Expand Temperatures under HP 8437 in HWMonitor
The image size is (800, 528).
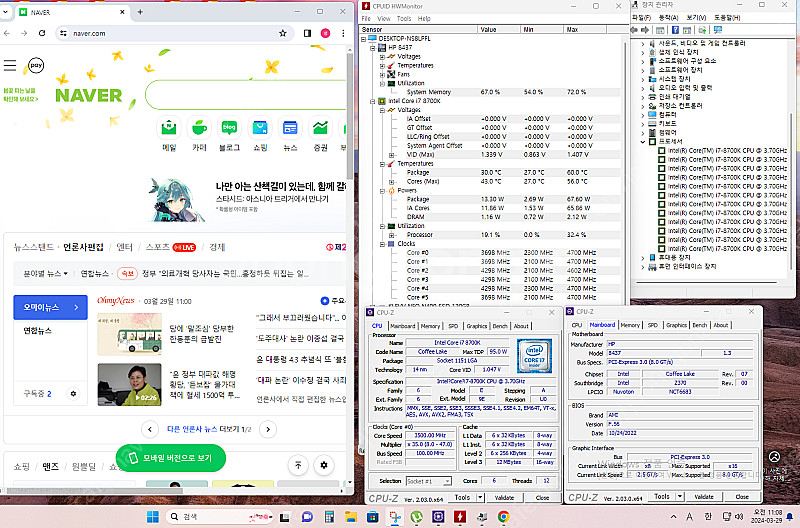382,65
